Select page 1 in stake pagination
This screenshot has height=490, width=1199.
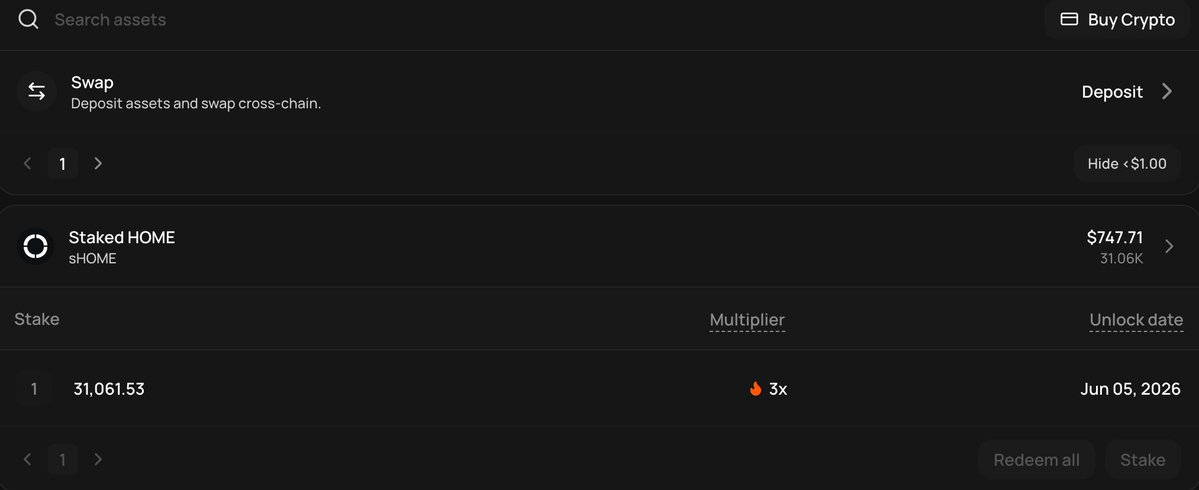(x=63, y=459)
